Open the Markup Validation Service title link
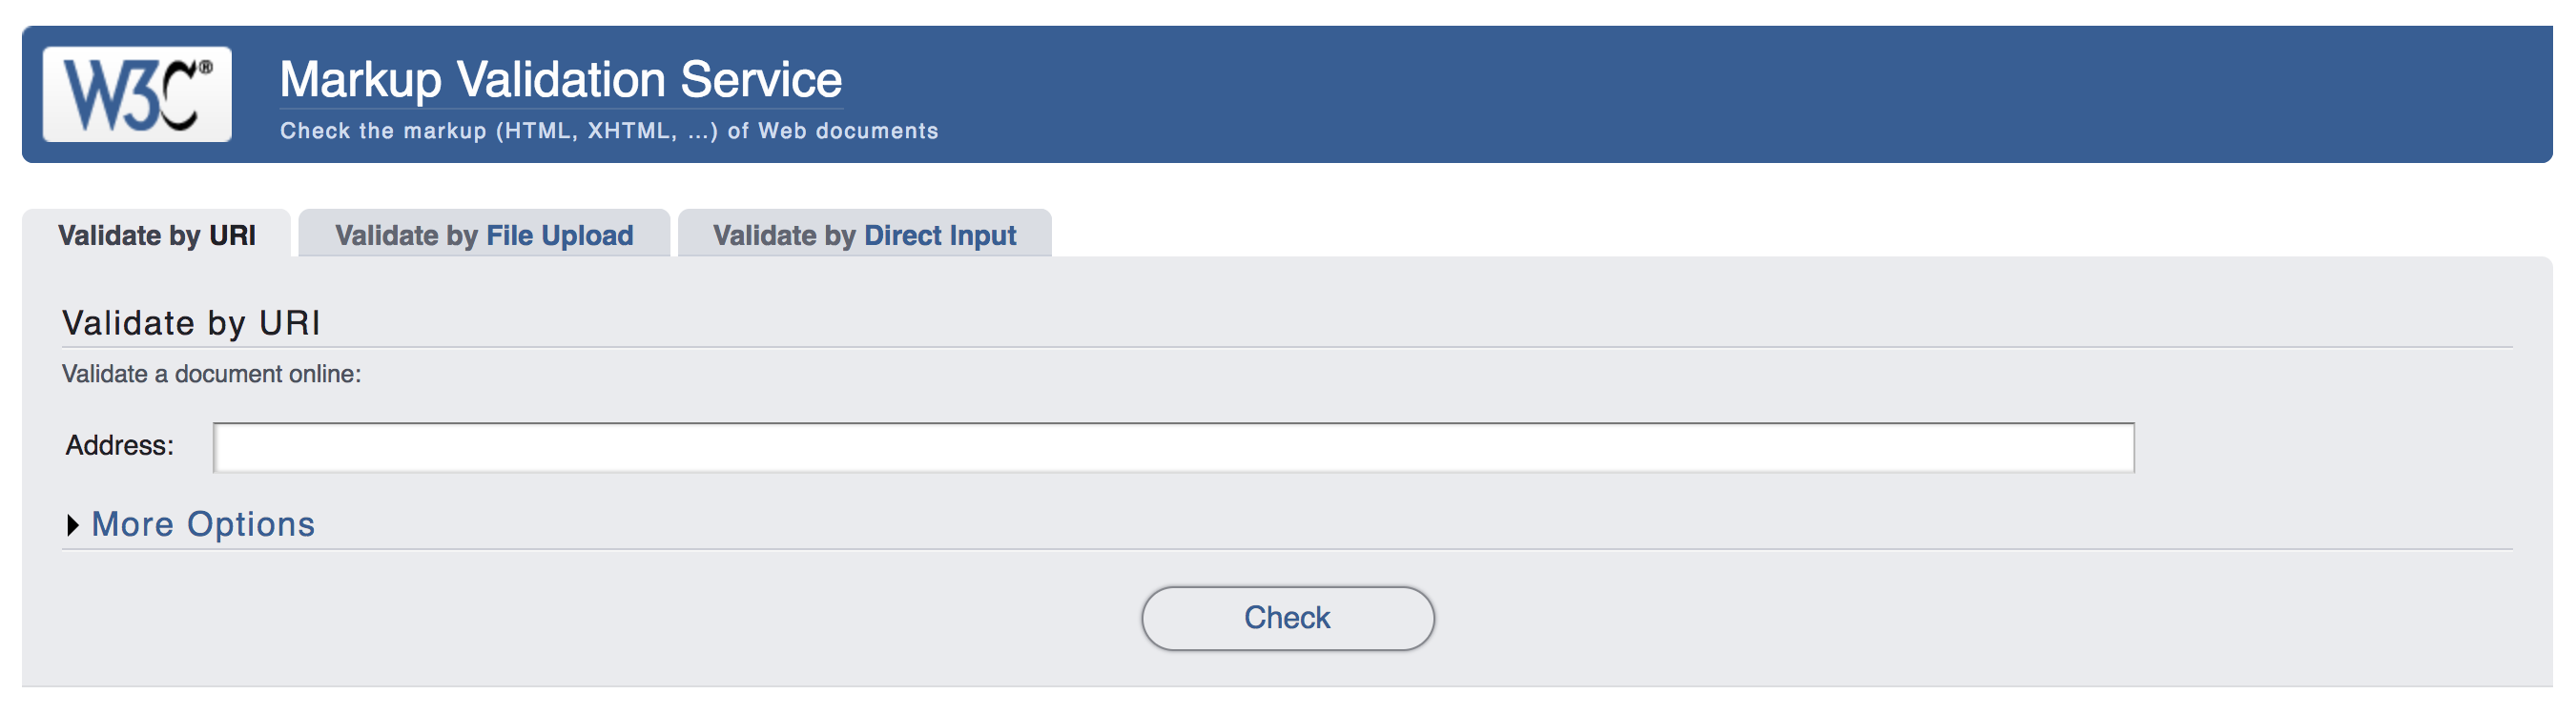This screenshot has width=2576, height=714. pos(560,80)
